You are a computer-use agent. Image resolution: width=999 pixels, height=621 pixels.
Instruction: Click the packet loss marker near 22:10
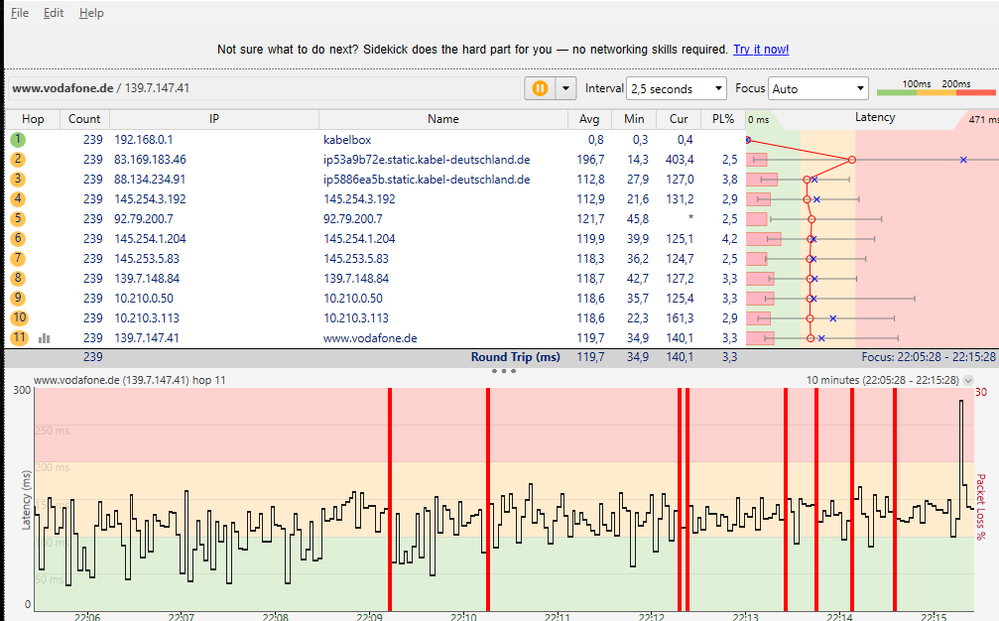click(488, 499)
